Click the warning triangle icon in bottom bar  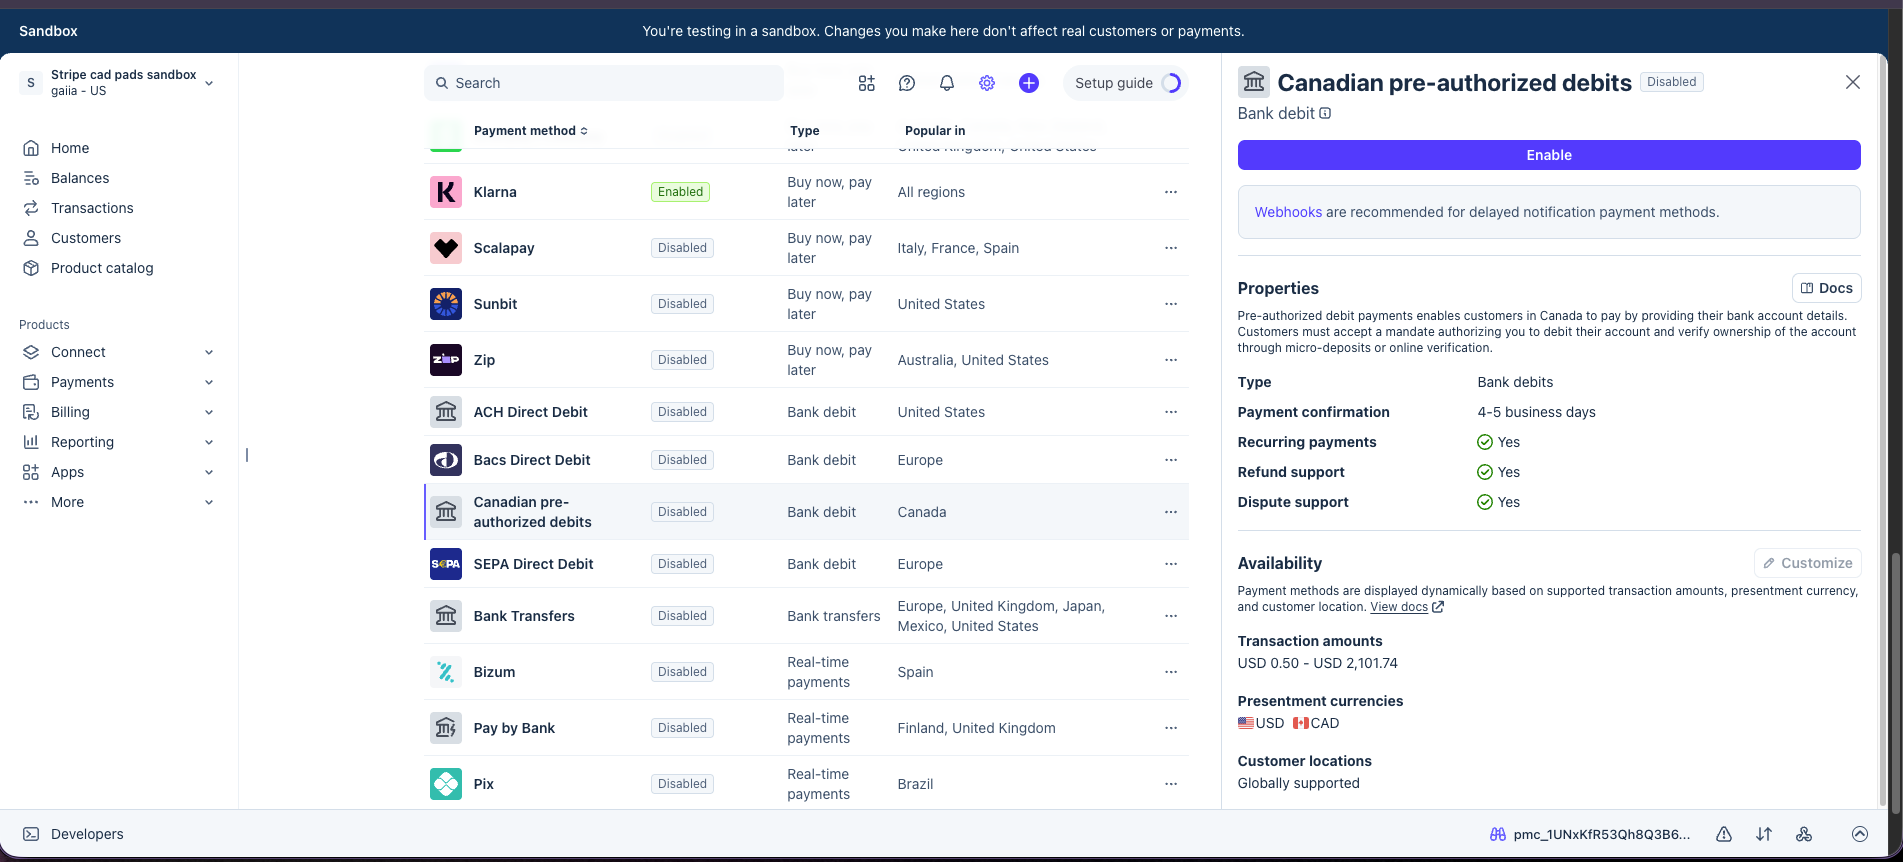pos(1724,834)
